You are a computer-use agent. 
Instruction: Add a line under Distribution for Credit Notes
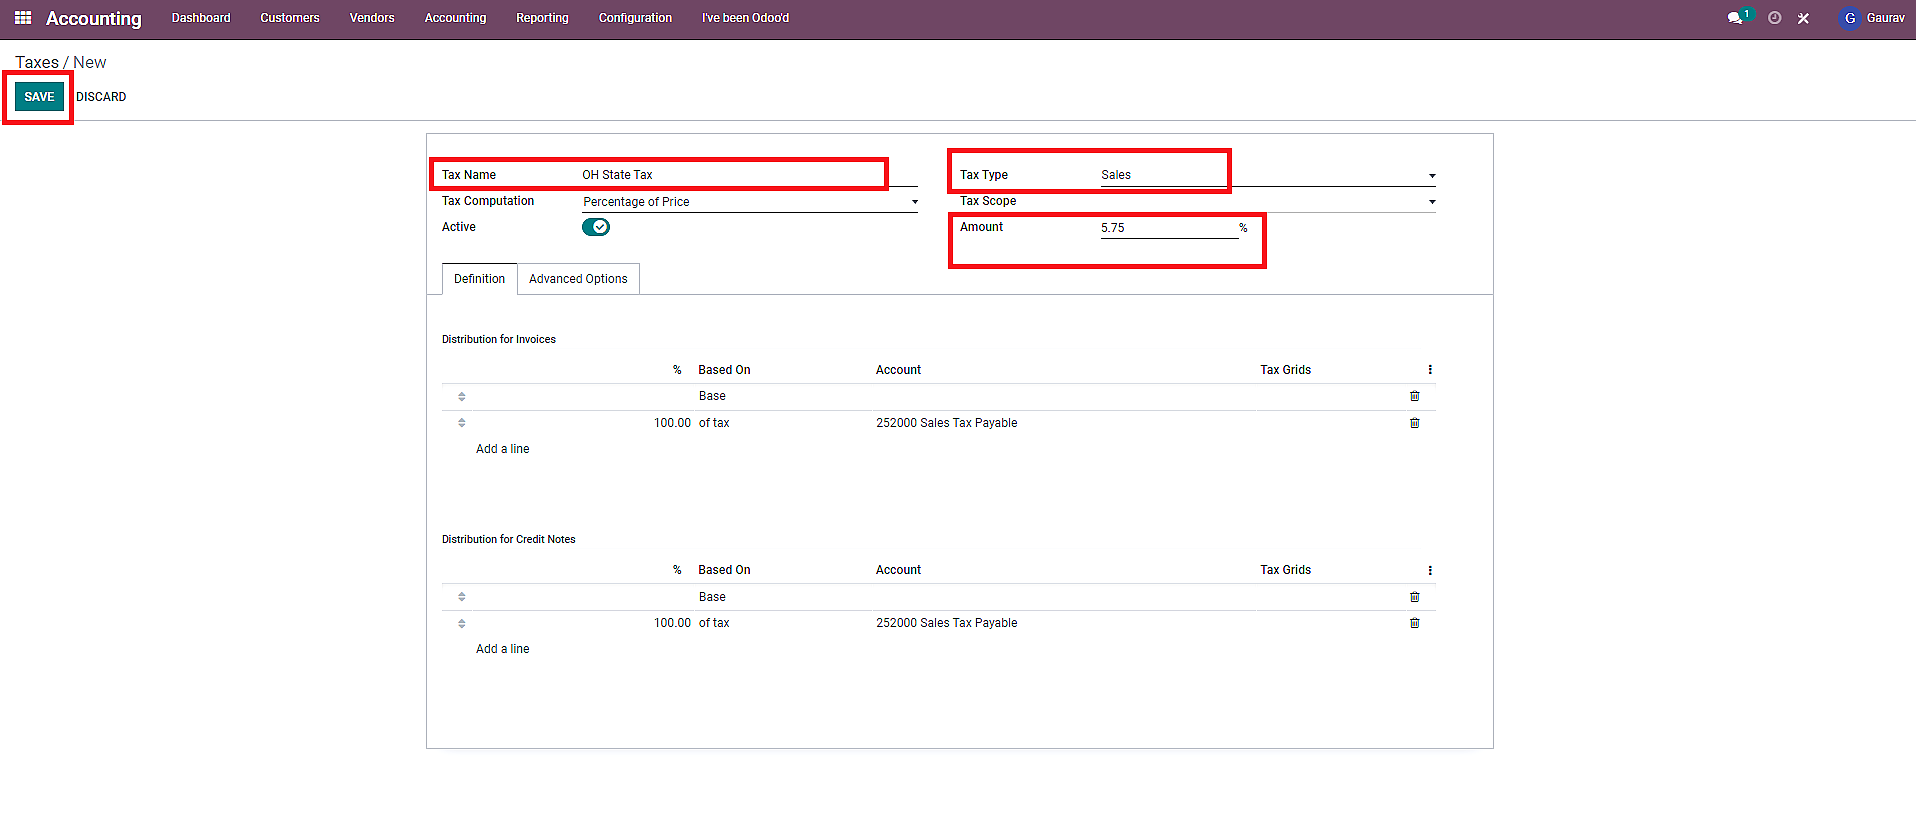point(502,649)
